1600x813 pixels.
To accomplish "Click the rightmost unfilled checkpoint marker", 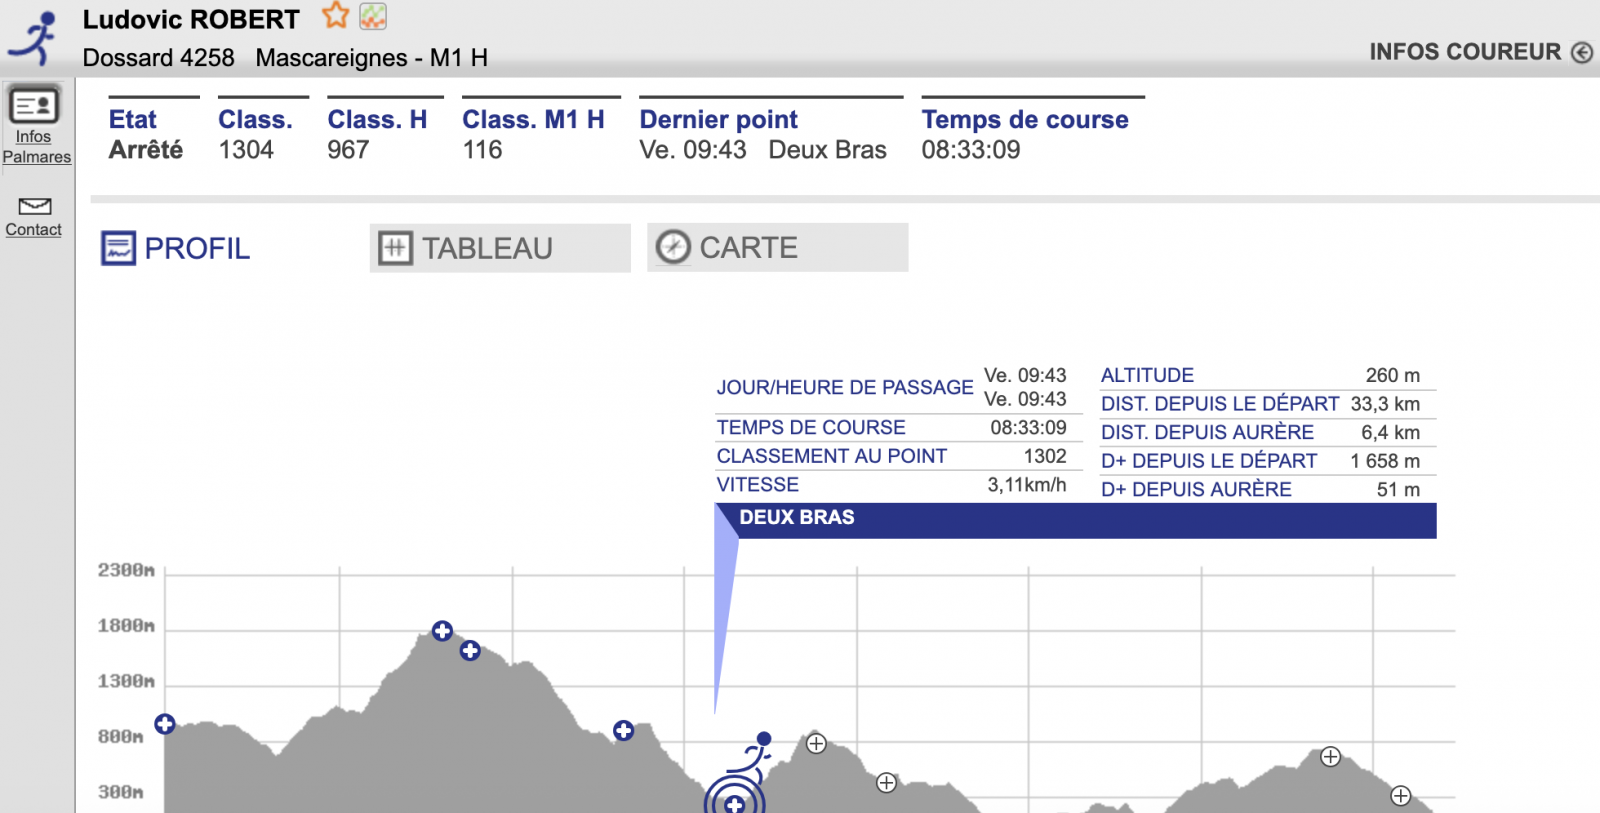I will (x=1401, y=796).
